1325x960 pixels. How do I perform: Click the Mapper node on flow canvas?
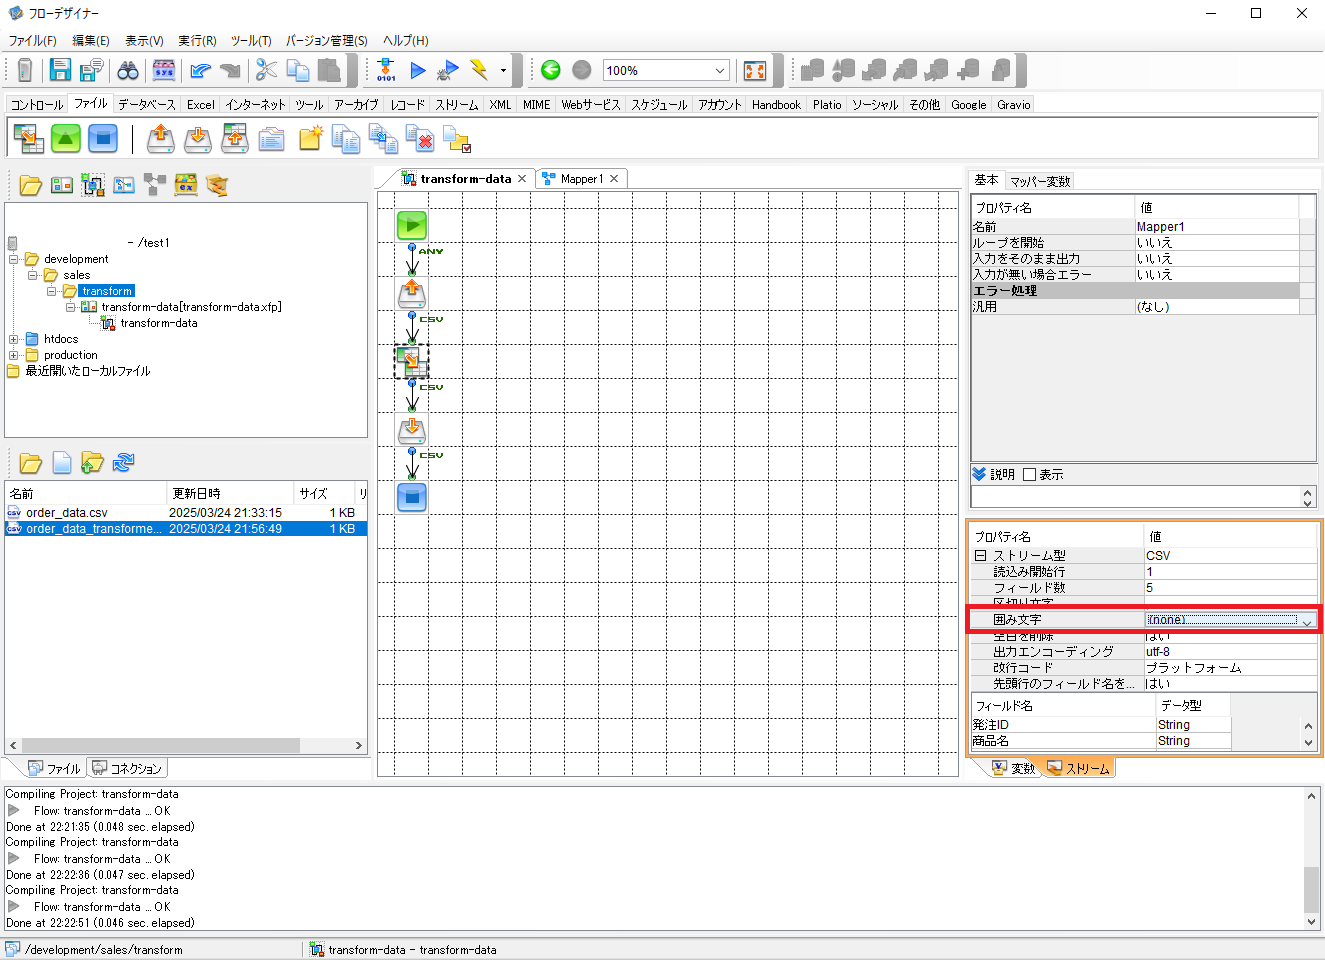(x=411, y=361)
